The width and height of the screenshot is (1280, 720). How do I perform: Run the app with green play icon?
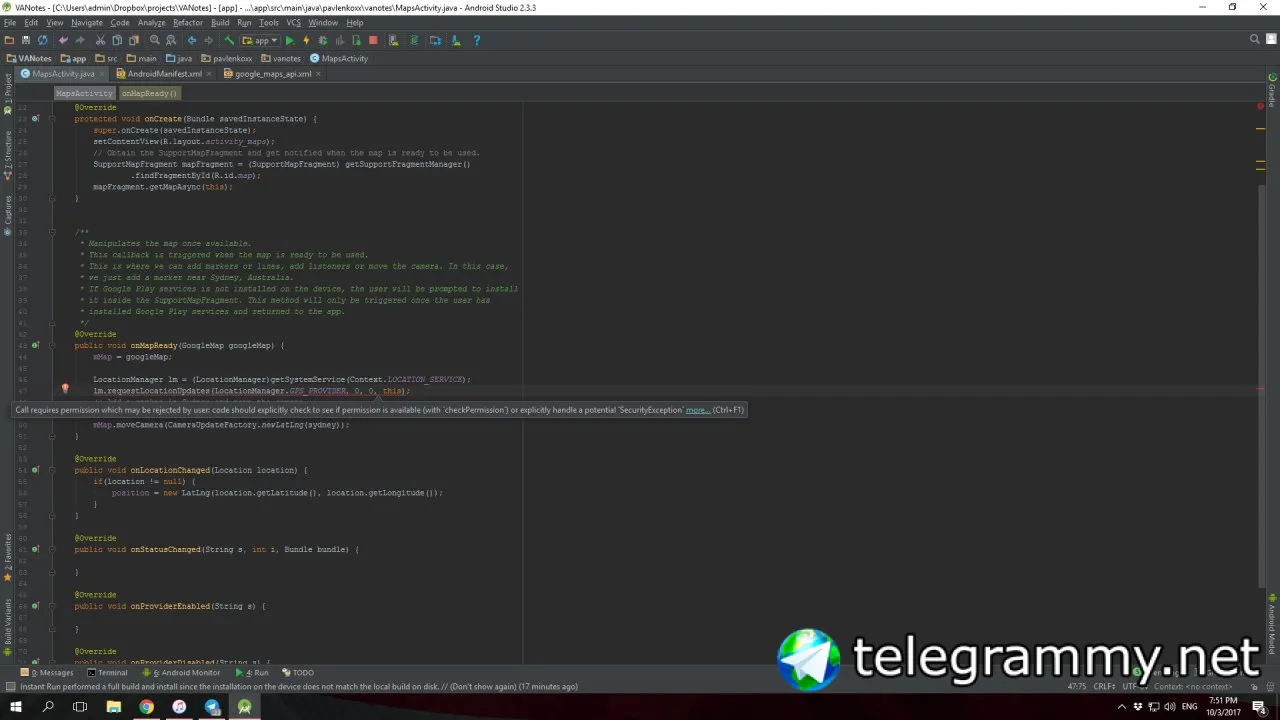pos(290,40)
